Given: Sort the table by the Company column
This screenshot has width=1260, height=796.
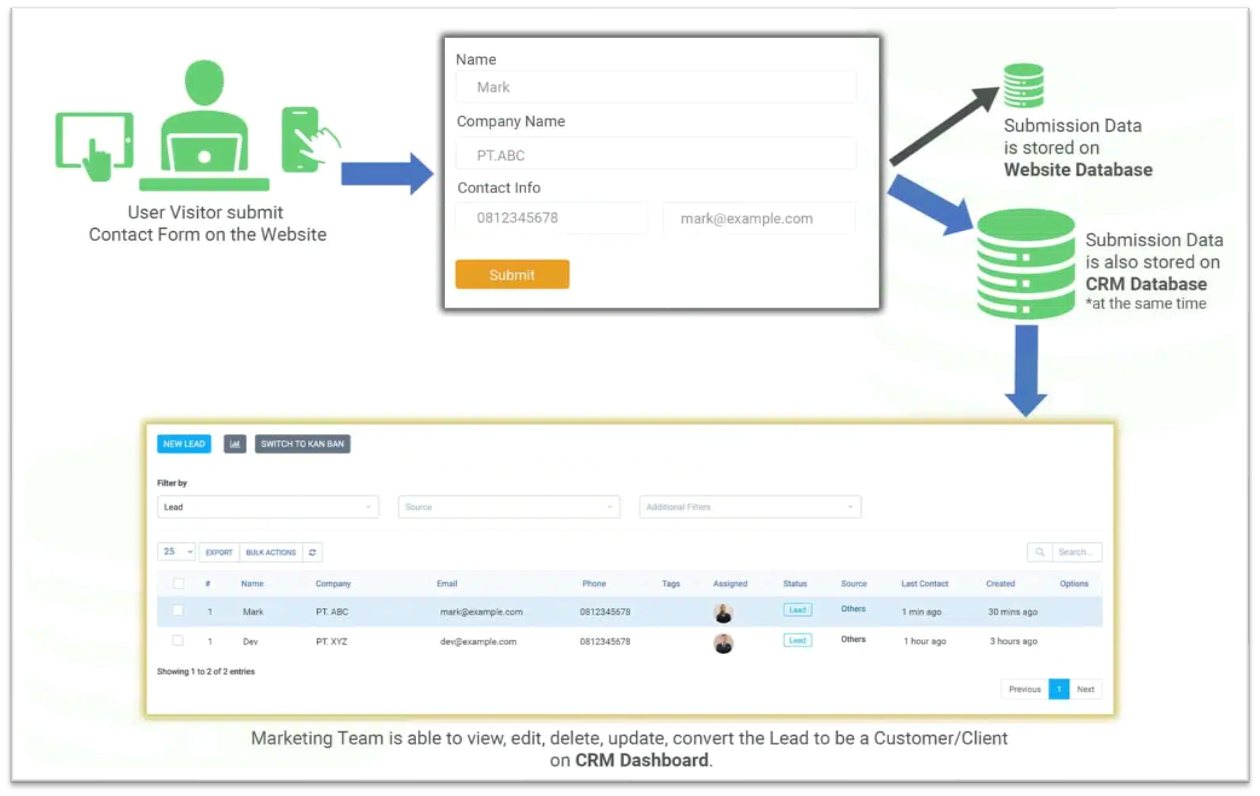Looking at the screenshot, I should [x=333, y=584].
